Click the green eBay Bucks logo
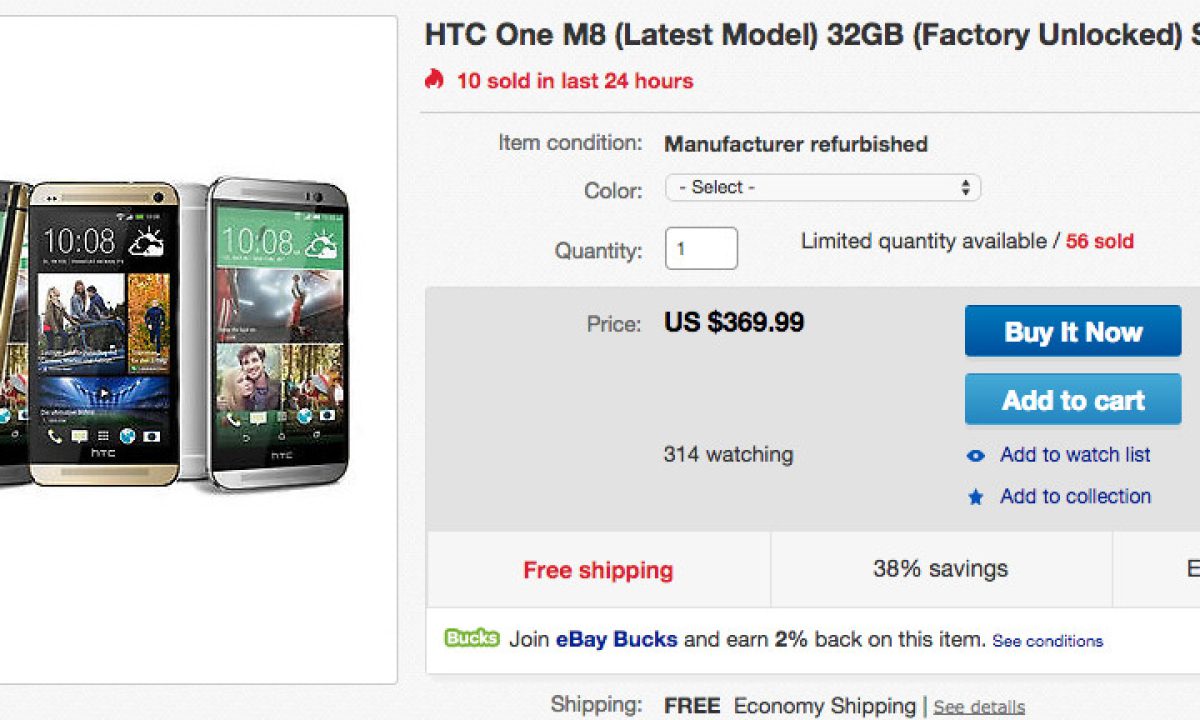Viewport: 1200px width, 720px height. [472, 638]
